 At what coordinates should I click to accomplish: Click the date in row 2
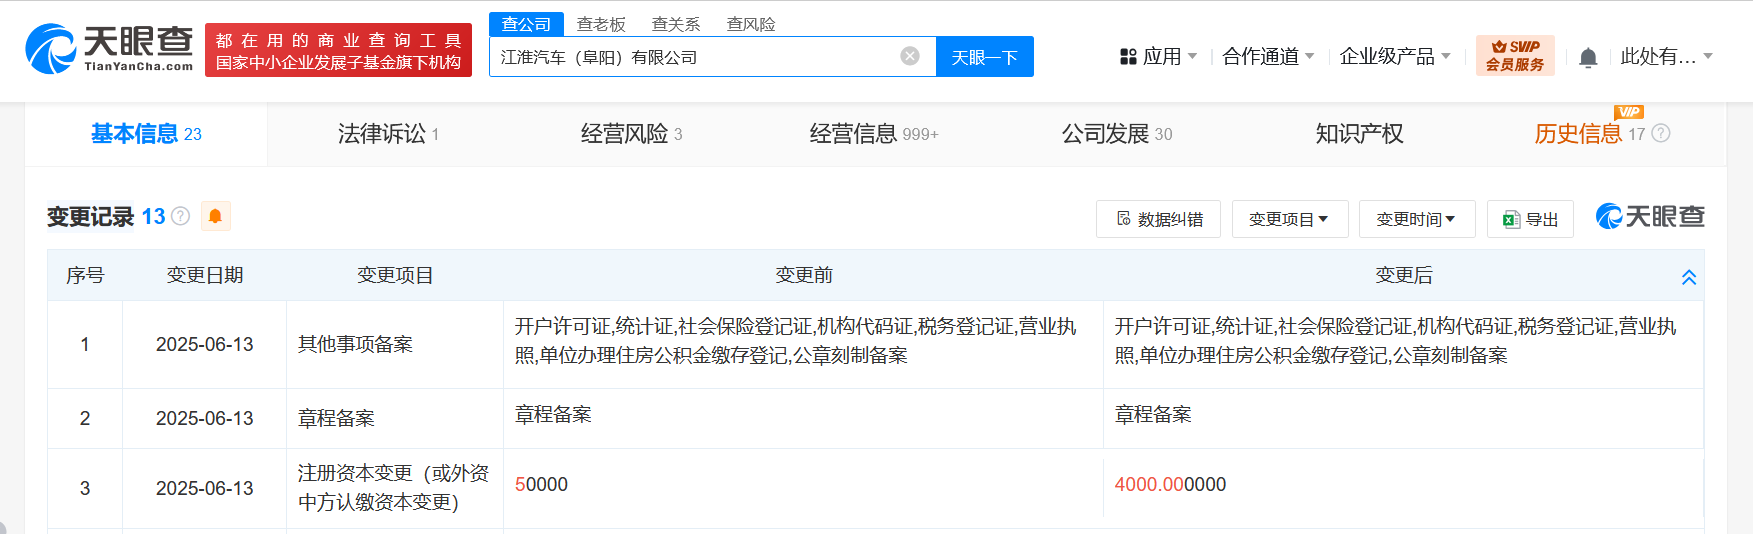pyautogui.click(x=205, y=418)
